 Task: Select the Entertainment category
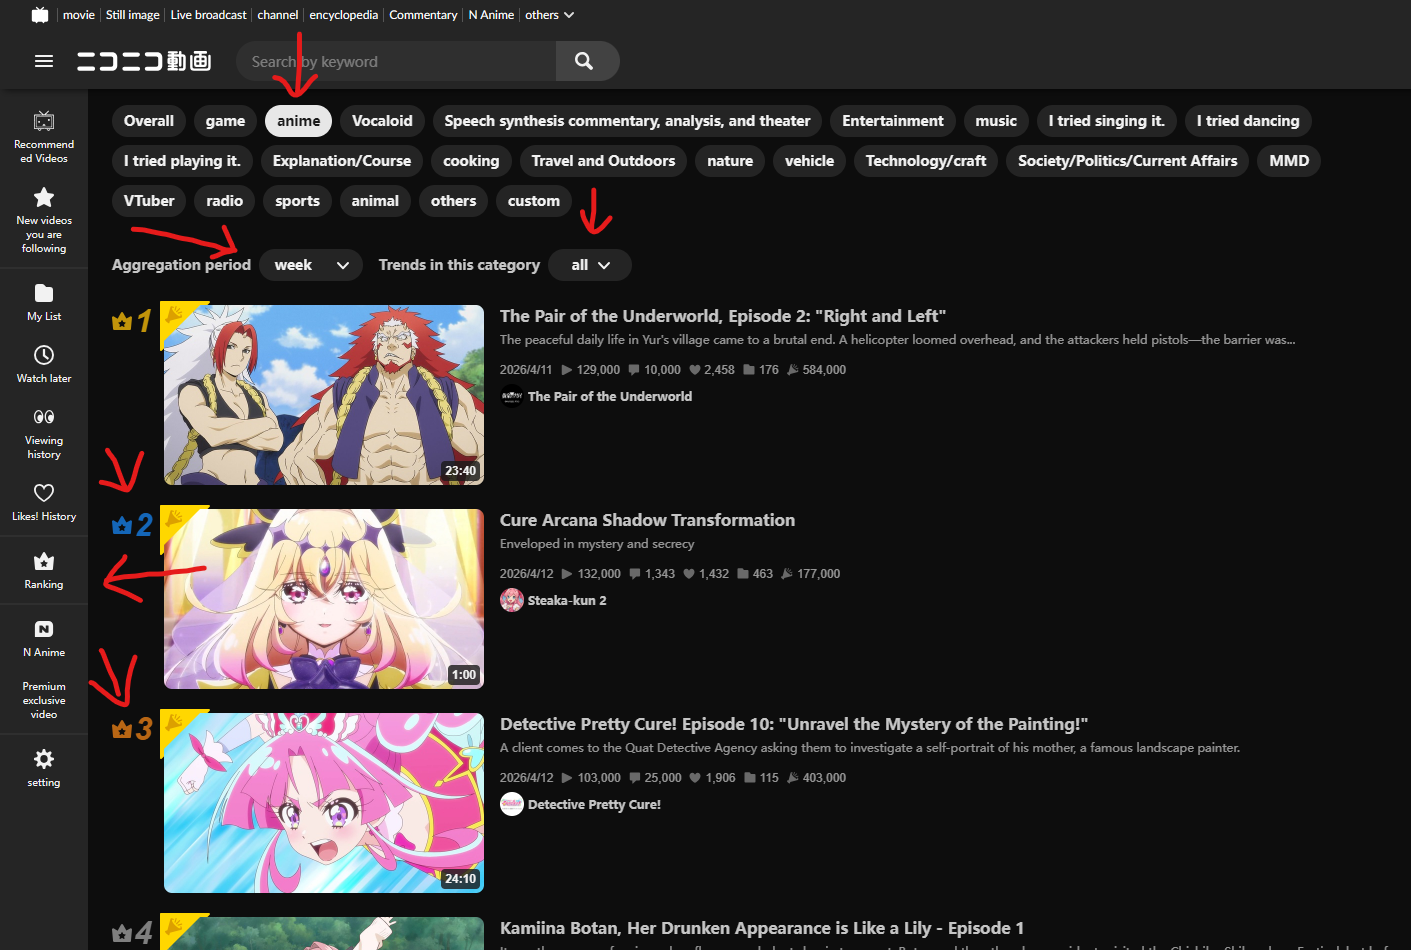[x=893, y=121]
